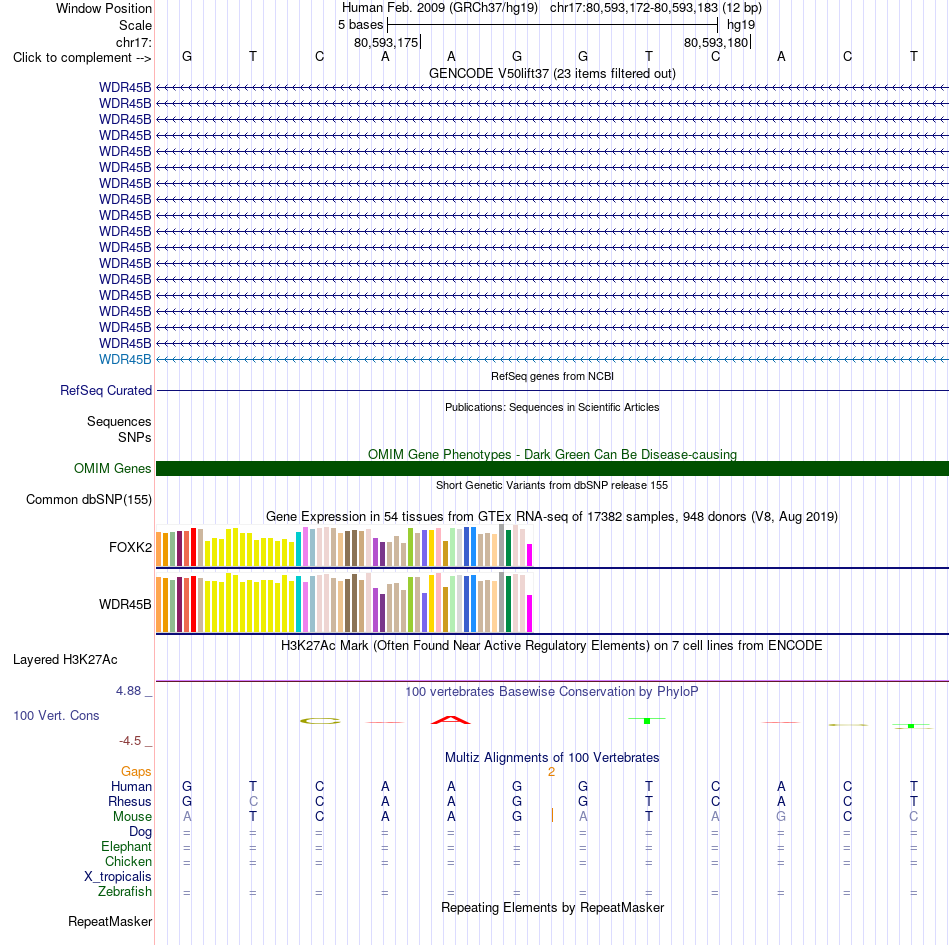Click the 'Click to complement -->' label
Image resolution: width=950 pixels, height=945 pixels.
pos(82,58)
